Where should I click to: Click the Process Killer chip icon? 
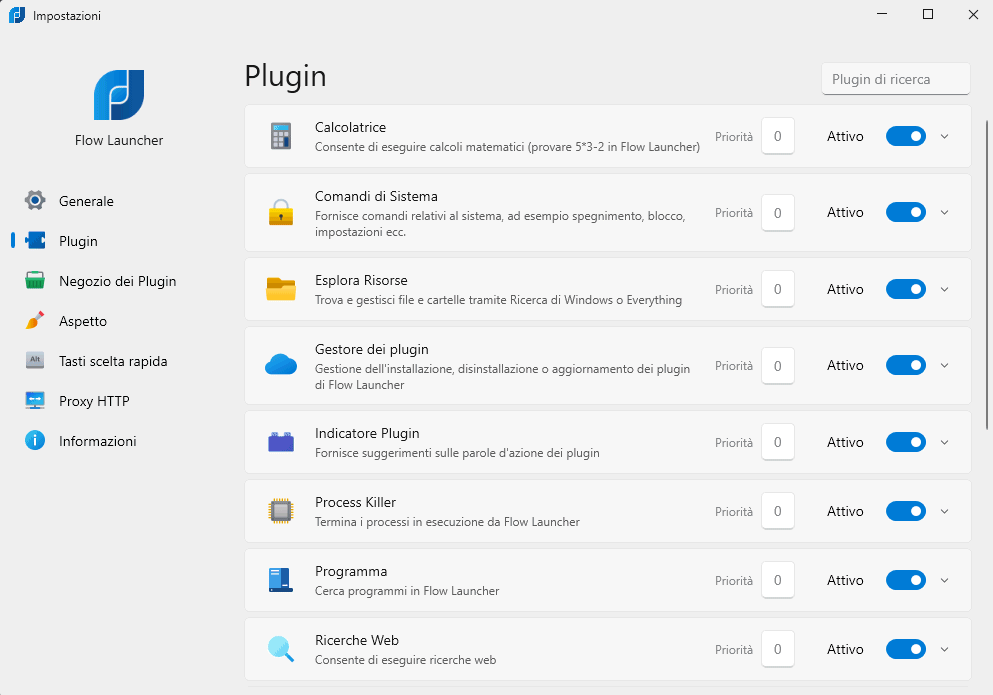[x=281, y=511]
